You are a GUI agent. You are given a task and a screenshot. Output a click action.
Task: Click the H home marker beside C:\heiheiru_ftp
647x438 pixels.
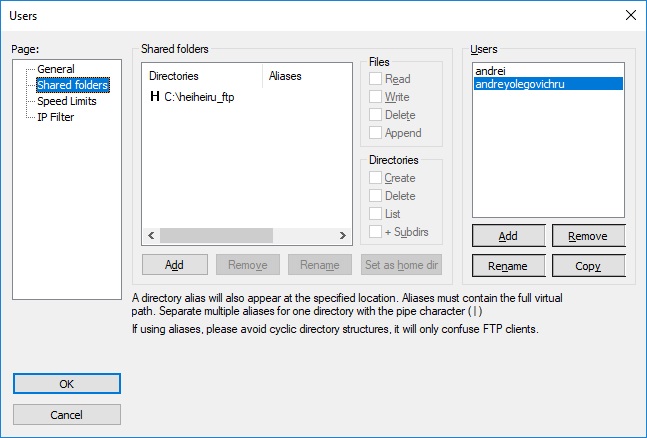[155, 97]
